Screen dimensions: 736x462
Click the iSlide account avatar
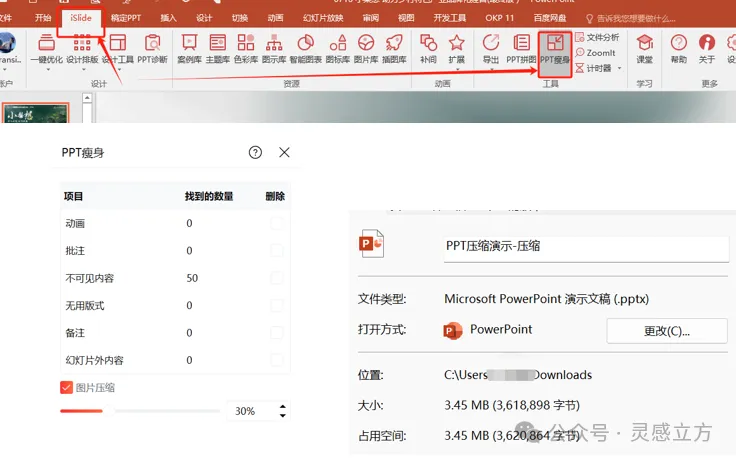coord(8,43)
